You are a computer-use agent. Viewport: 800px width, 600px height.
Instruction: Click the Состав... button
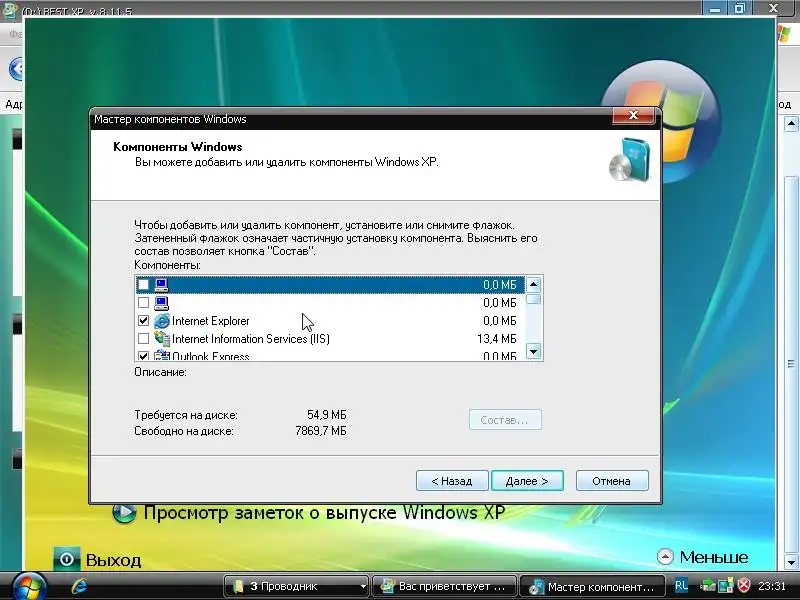pyautogui.click(x=505, y=419)
